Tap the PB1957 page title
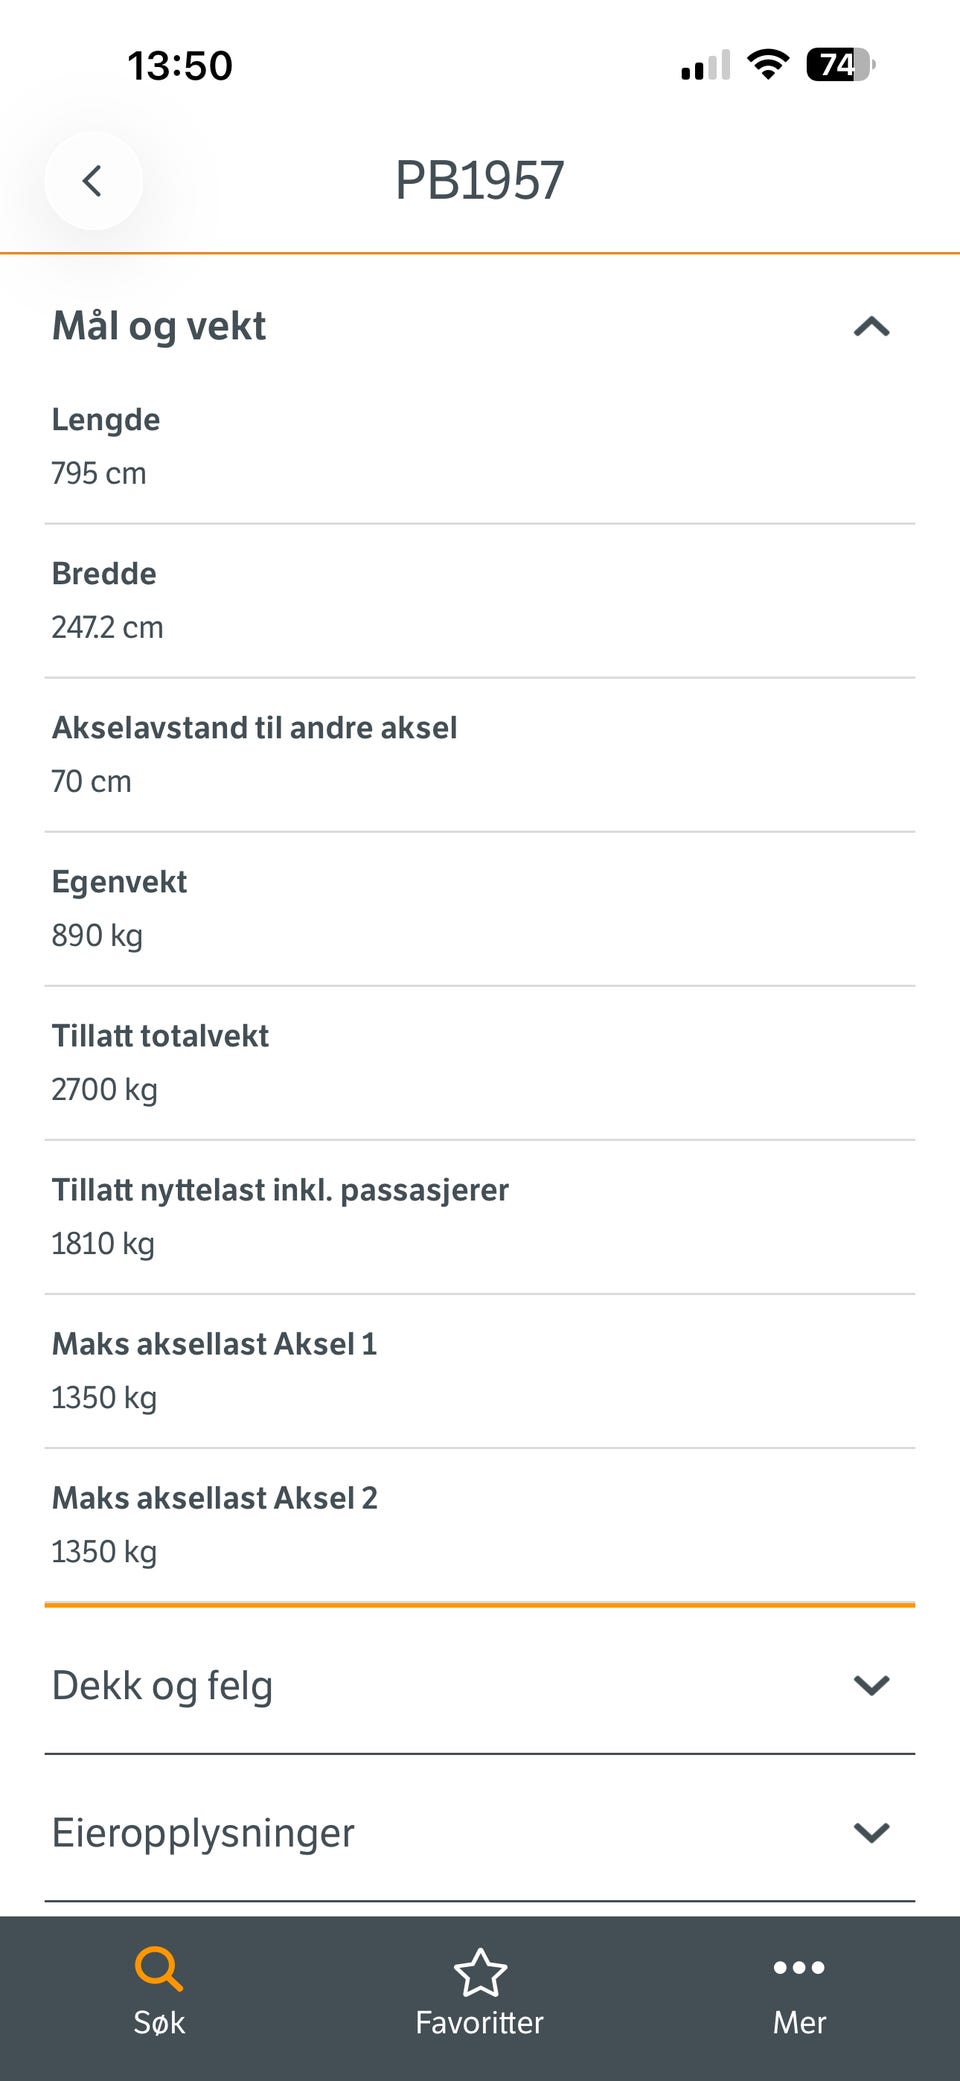This screenshot has width=960, height=2081. coord(480,181)
